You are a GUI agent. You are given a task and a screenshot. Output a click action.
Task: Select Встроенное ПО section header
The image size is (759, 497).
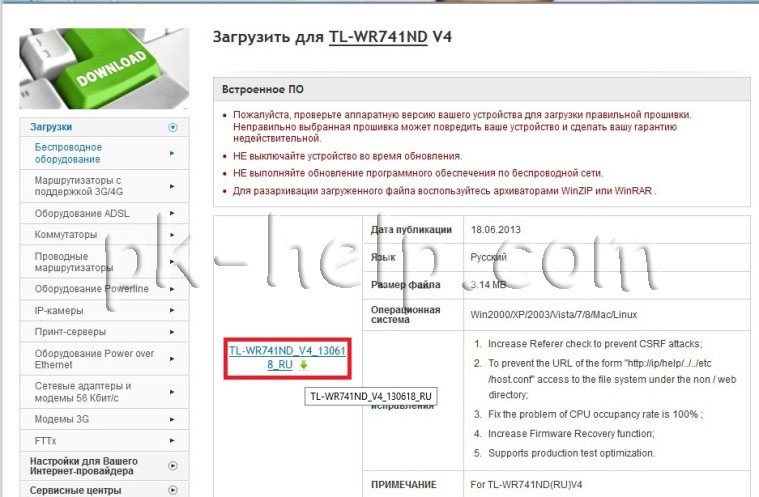482,90
